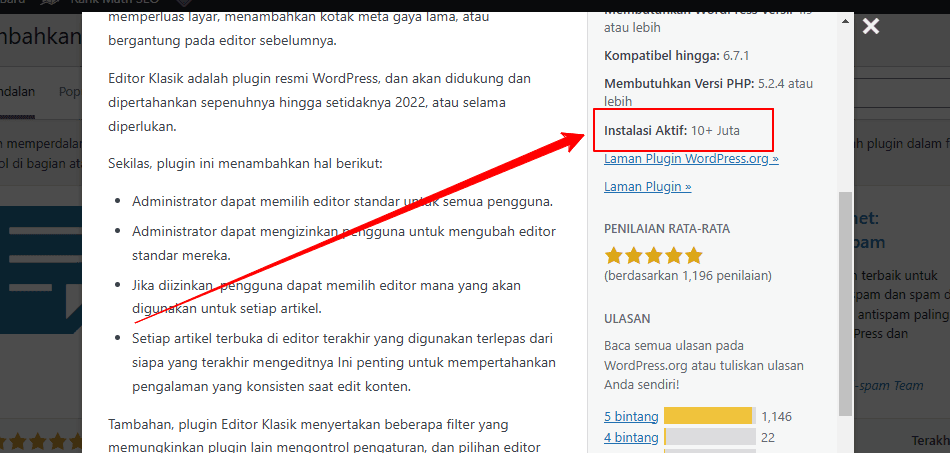The image size is (950, 453).
Task: Open the Laman Plugin » link
Action: [x=648, y=187]
